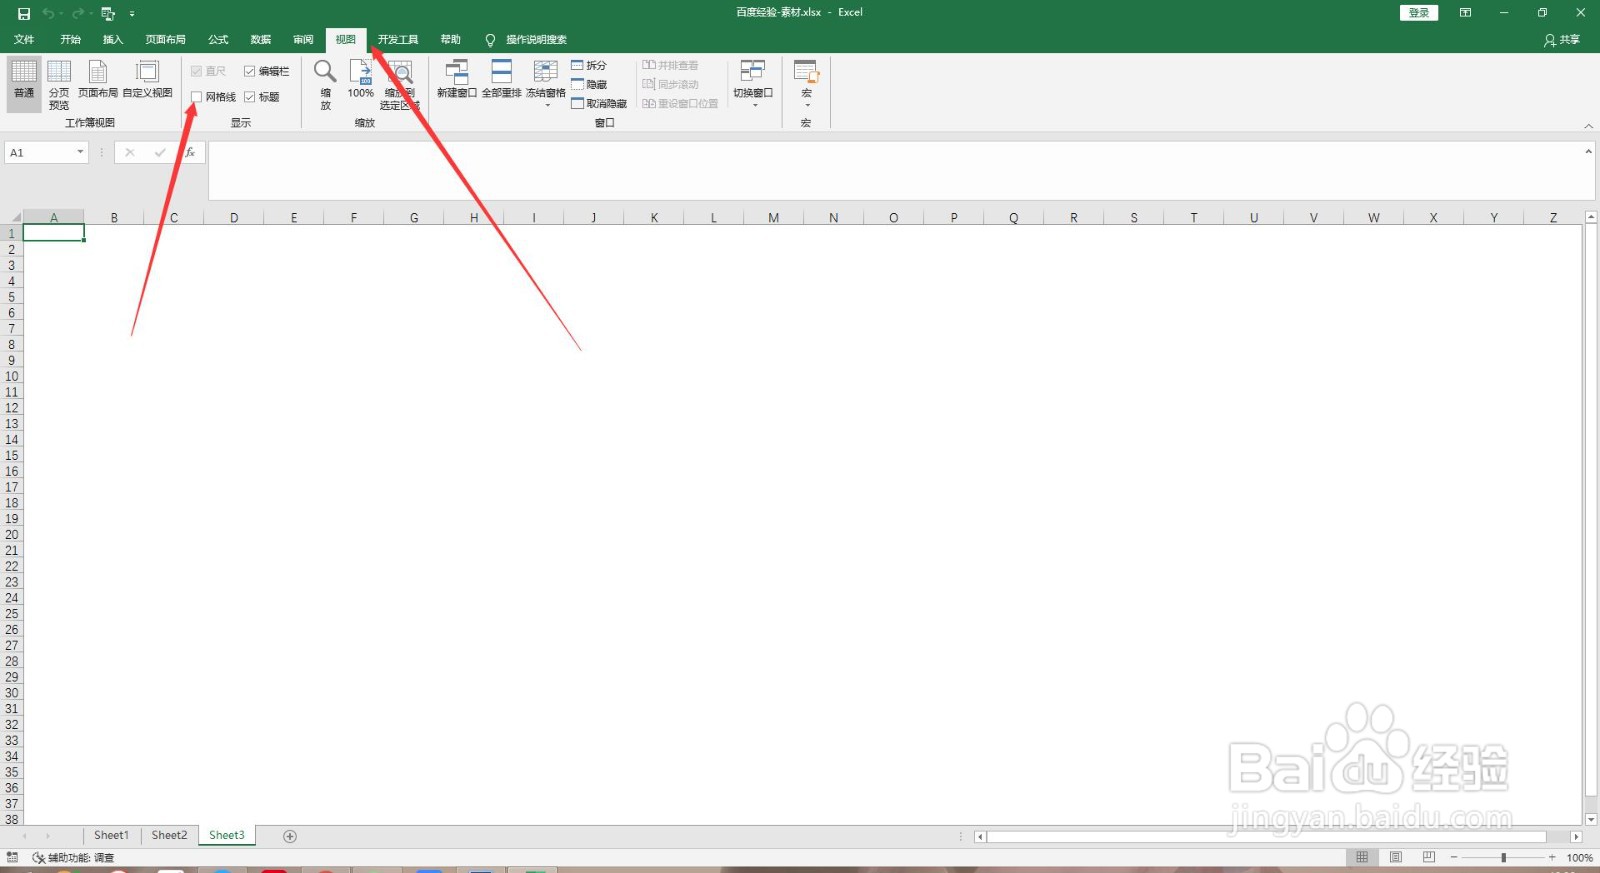Collapse the ribbon with the chevron
Screen dimensions: 1600x873
pos(1588,126)
